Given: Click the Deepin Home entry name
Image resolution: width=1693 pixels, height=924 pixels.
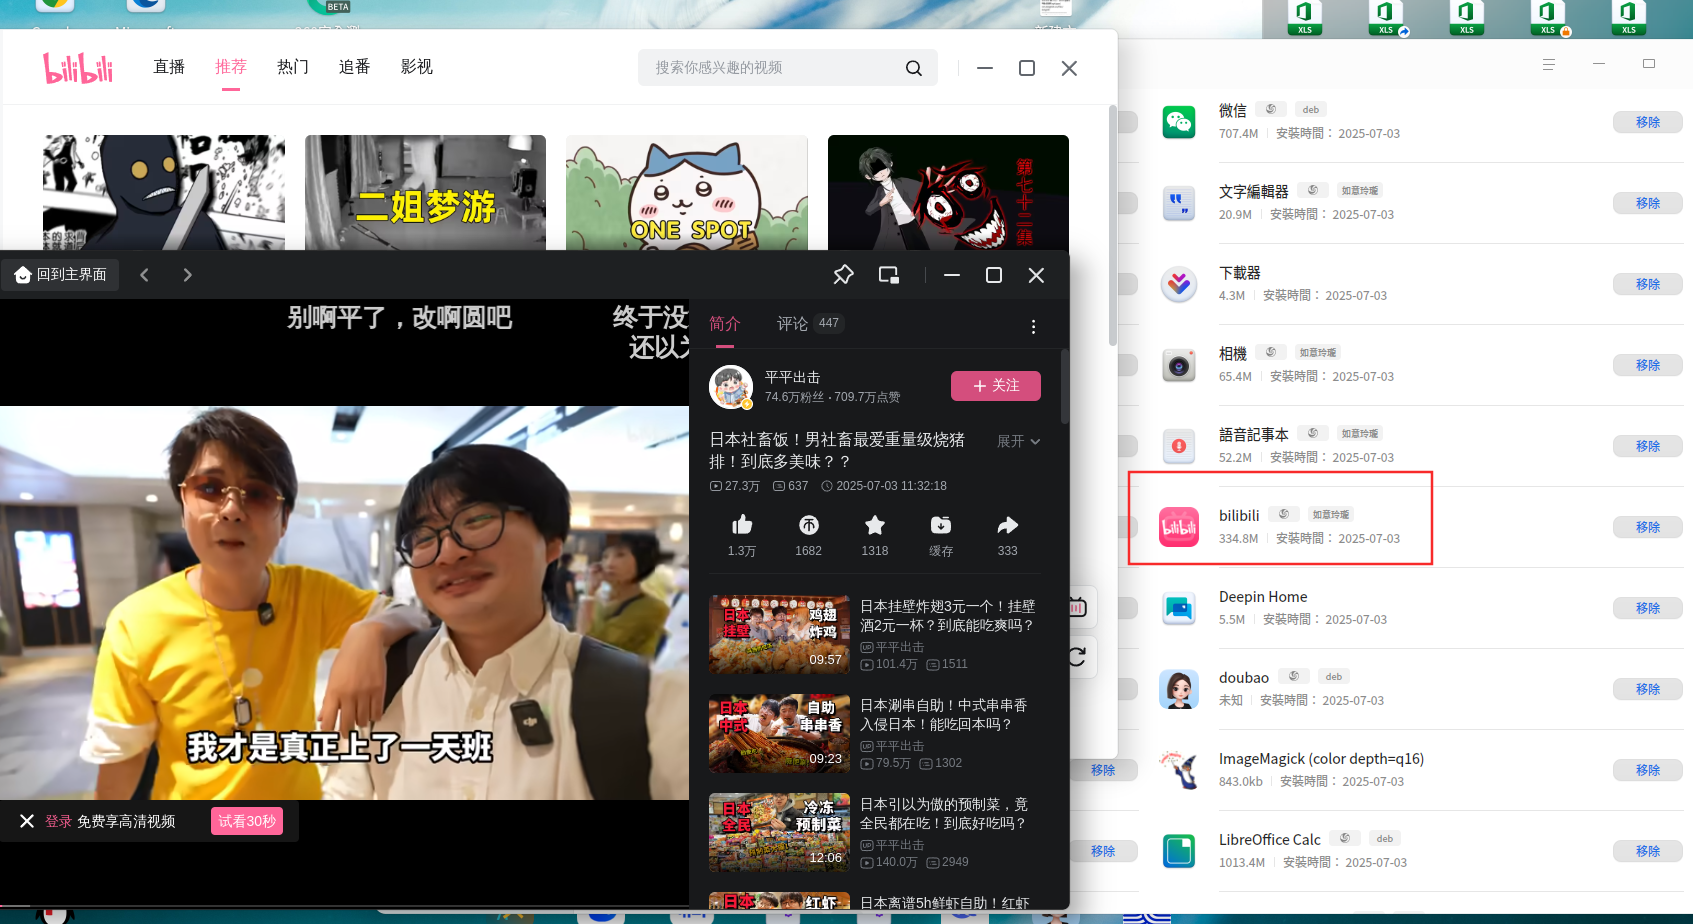Looking at the screenshot, I should (x=1263, y=597).
